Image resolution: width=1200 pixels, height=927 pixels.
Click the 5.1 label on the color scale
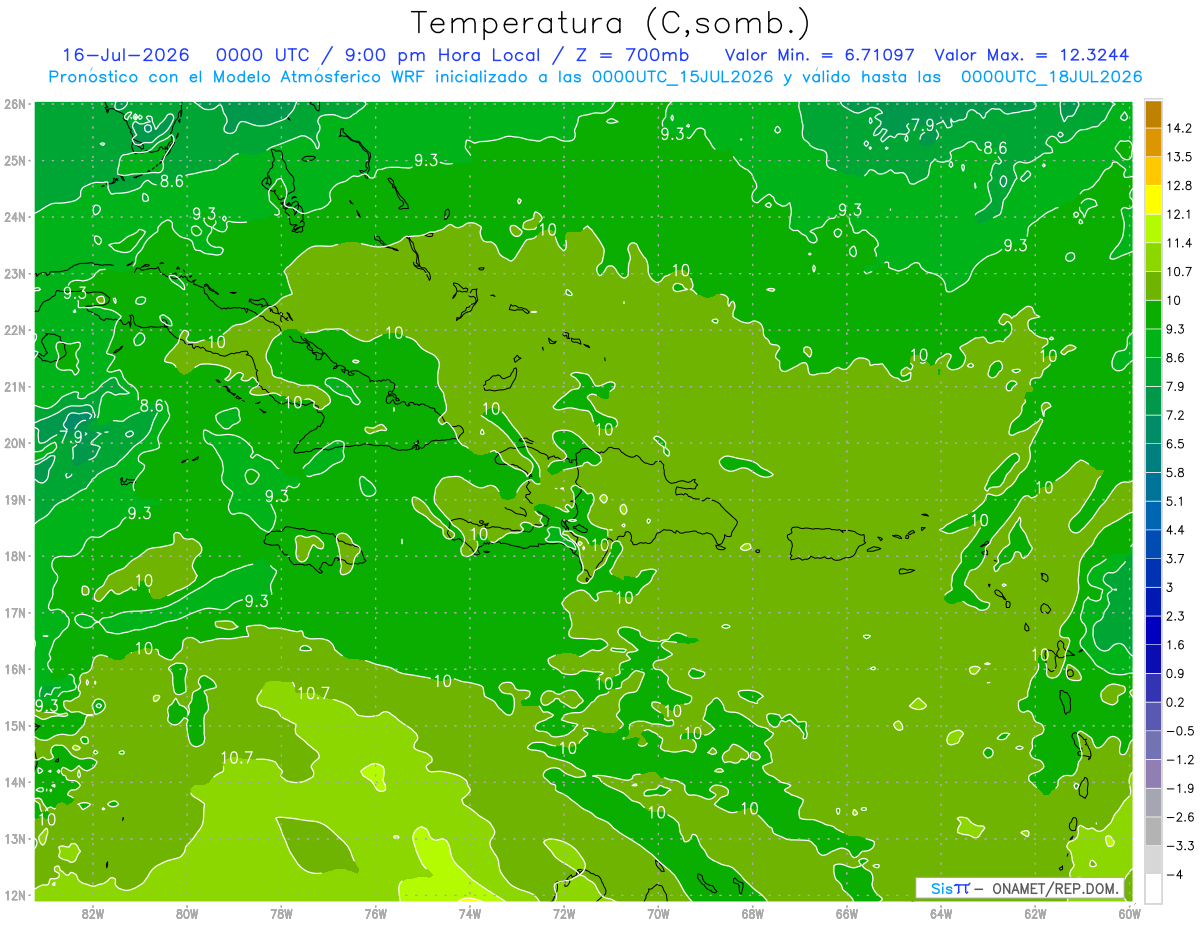tap(1176, 501)
